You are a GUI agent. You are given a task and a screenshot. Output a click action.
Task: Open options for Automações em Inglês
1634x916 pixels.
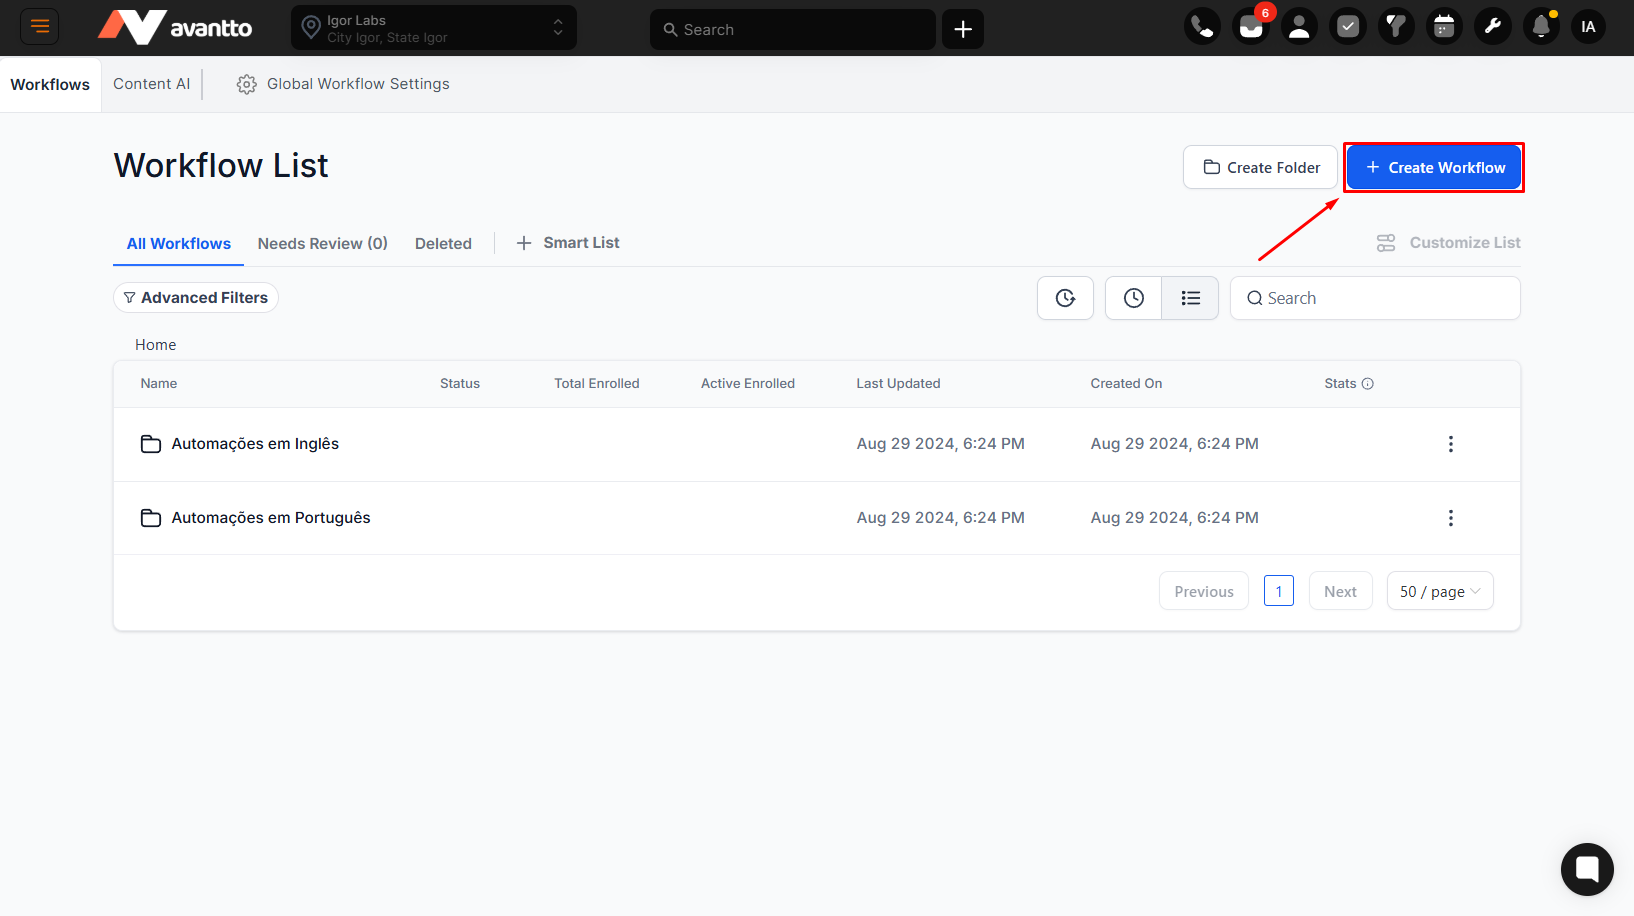[1450, 444]
